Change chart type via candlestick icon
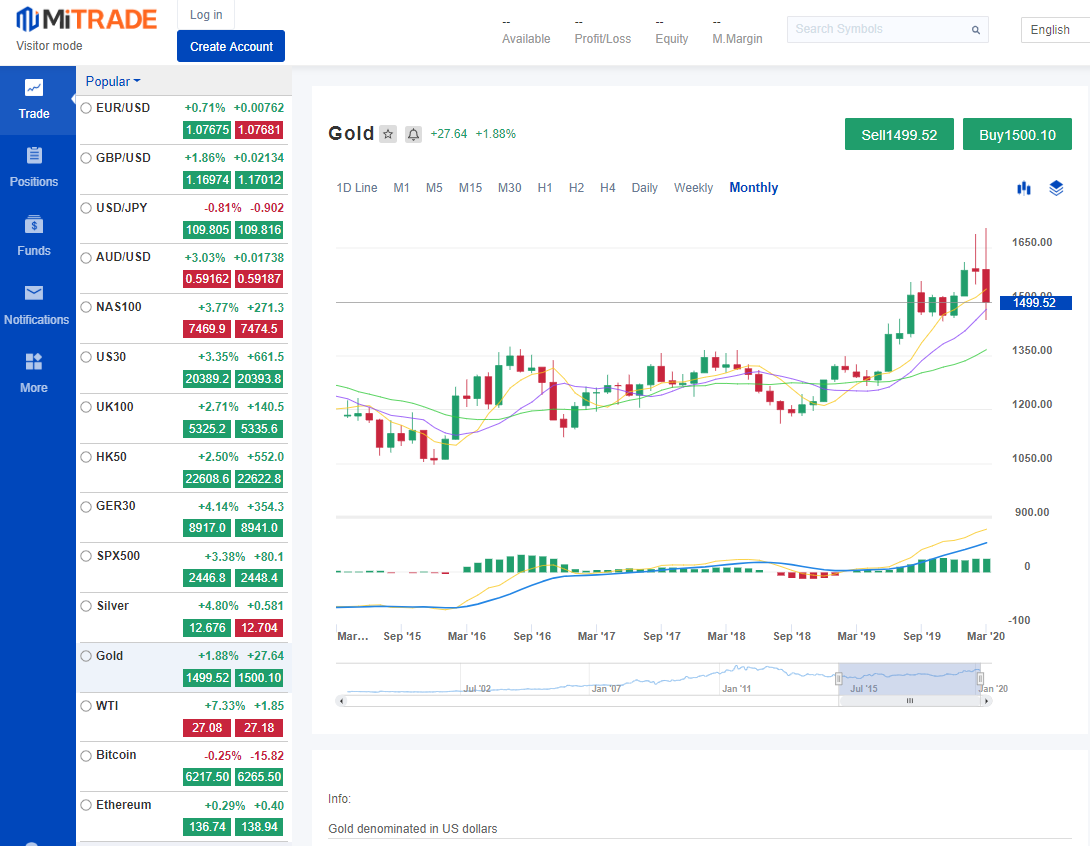 (1023, 188)
